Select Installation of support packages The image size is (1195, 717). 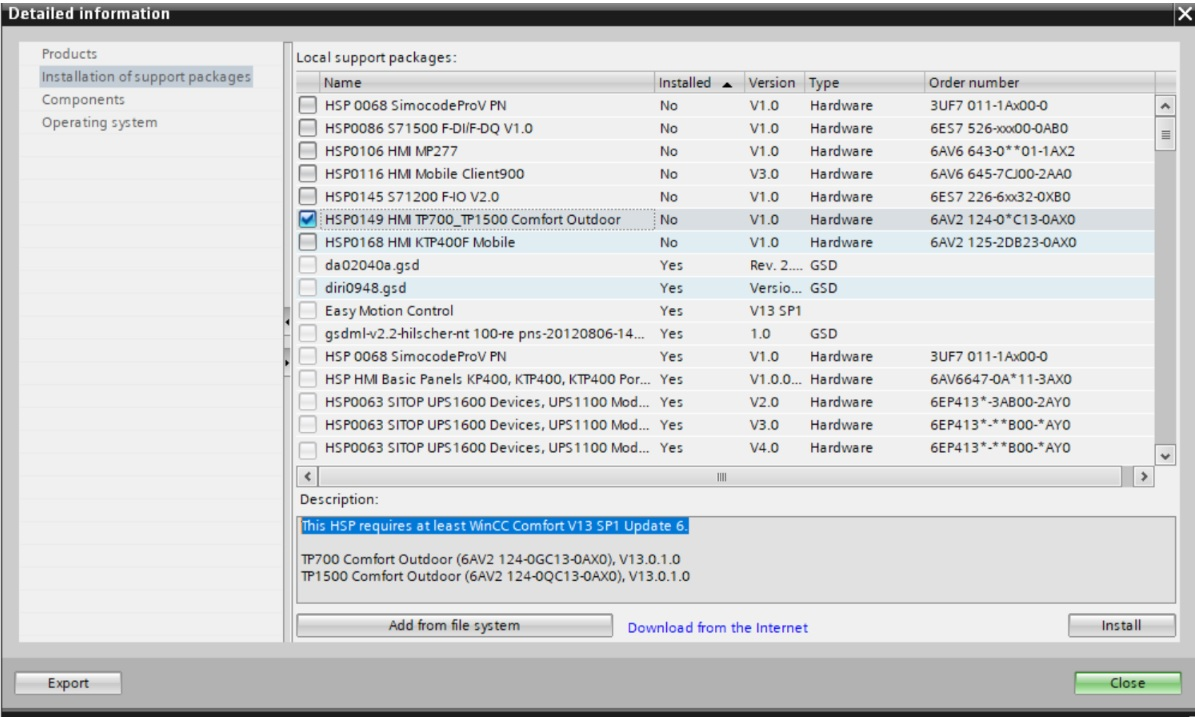click(146, 77)
